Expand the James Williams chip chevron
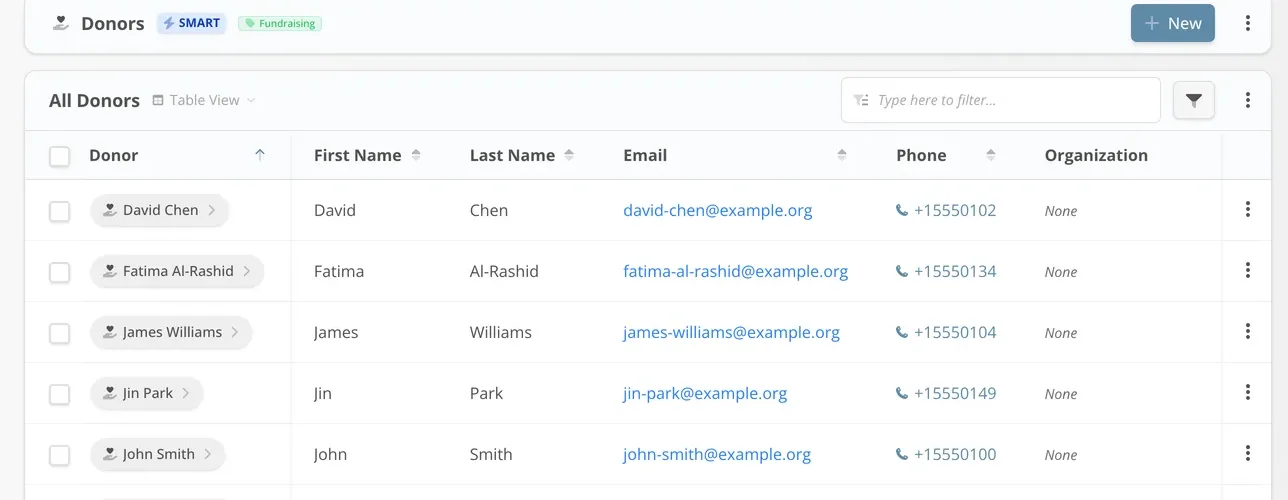 click(235, 332)
